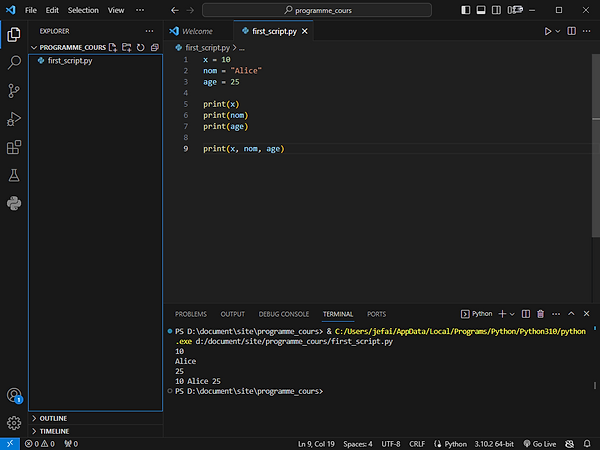Open the Manage gear menu
This screenshot has height=450, width=600.
pos(14,423)
